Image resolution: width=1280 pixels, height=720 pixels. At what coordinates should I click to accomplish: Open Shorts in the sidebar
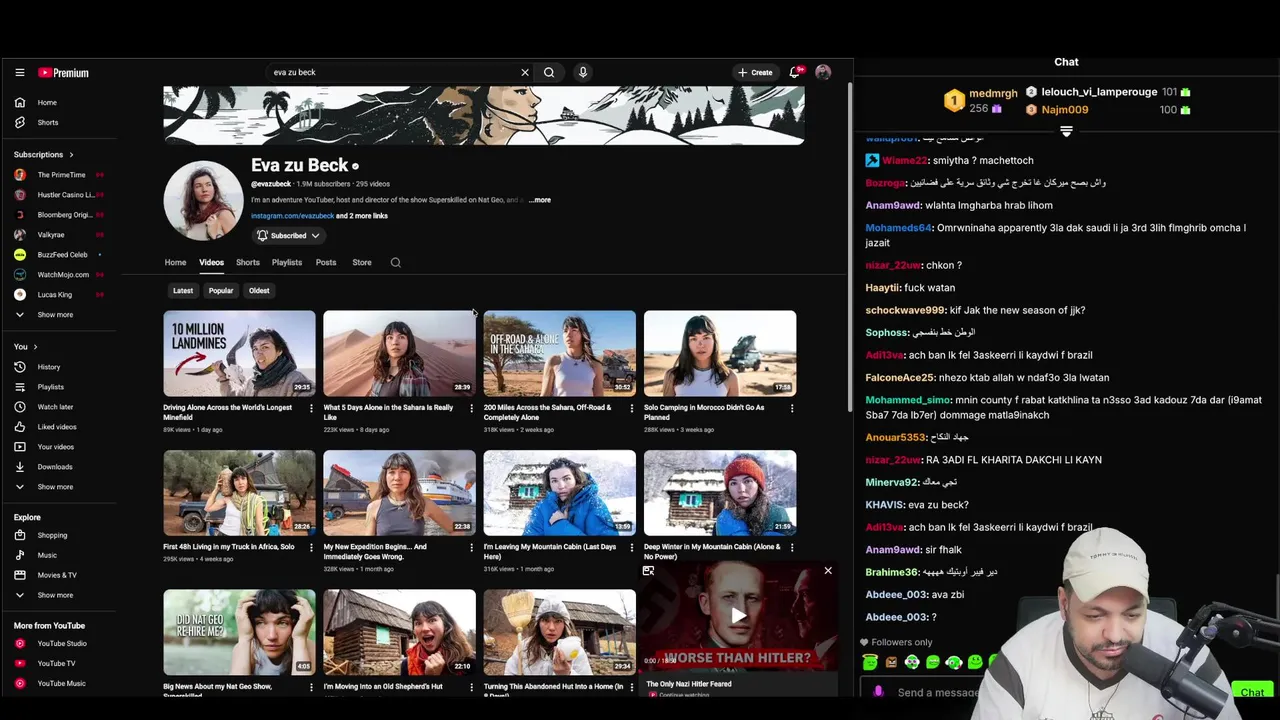(x=47, y=122)
